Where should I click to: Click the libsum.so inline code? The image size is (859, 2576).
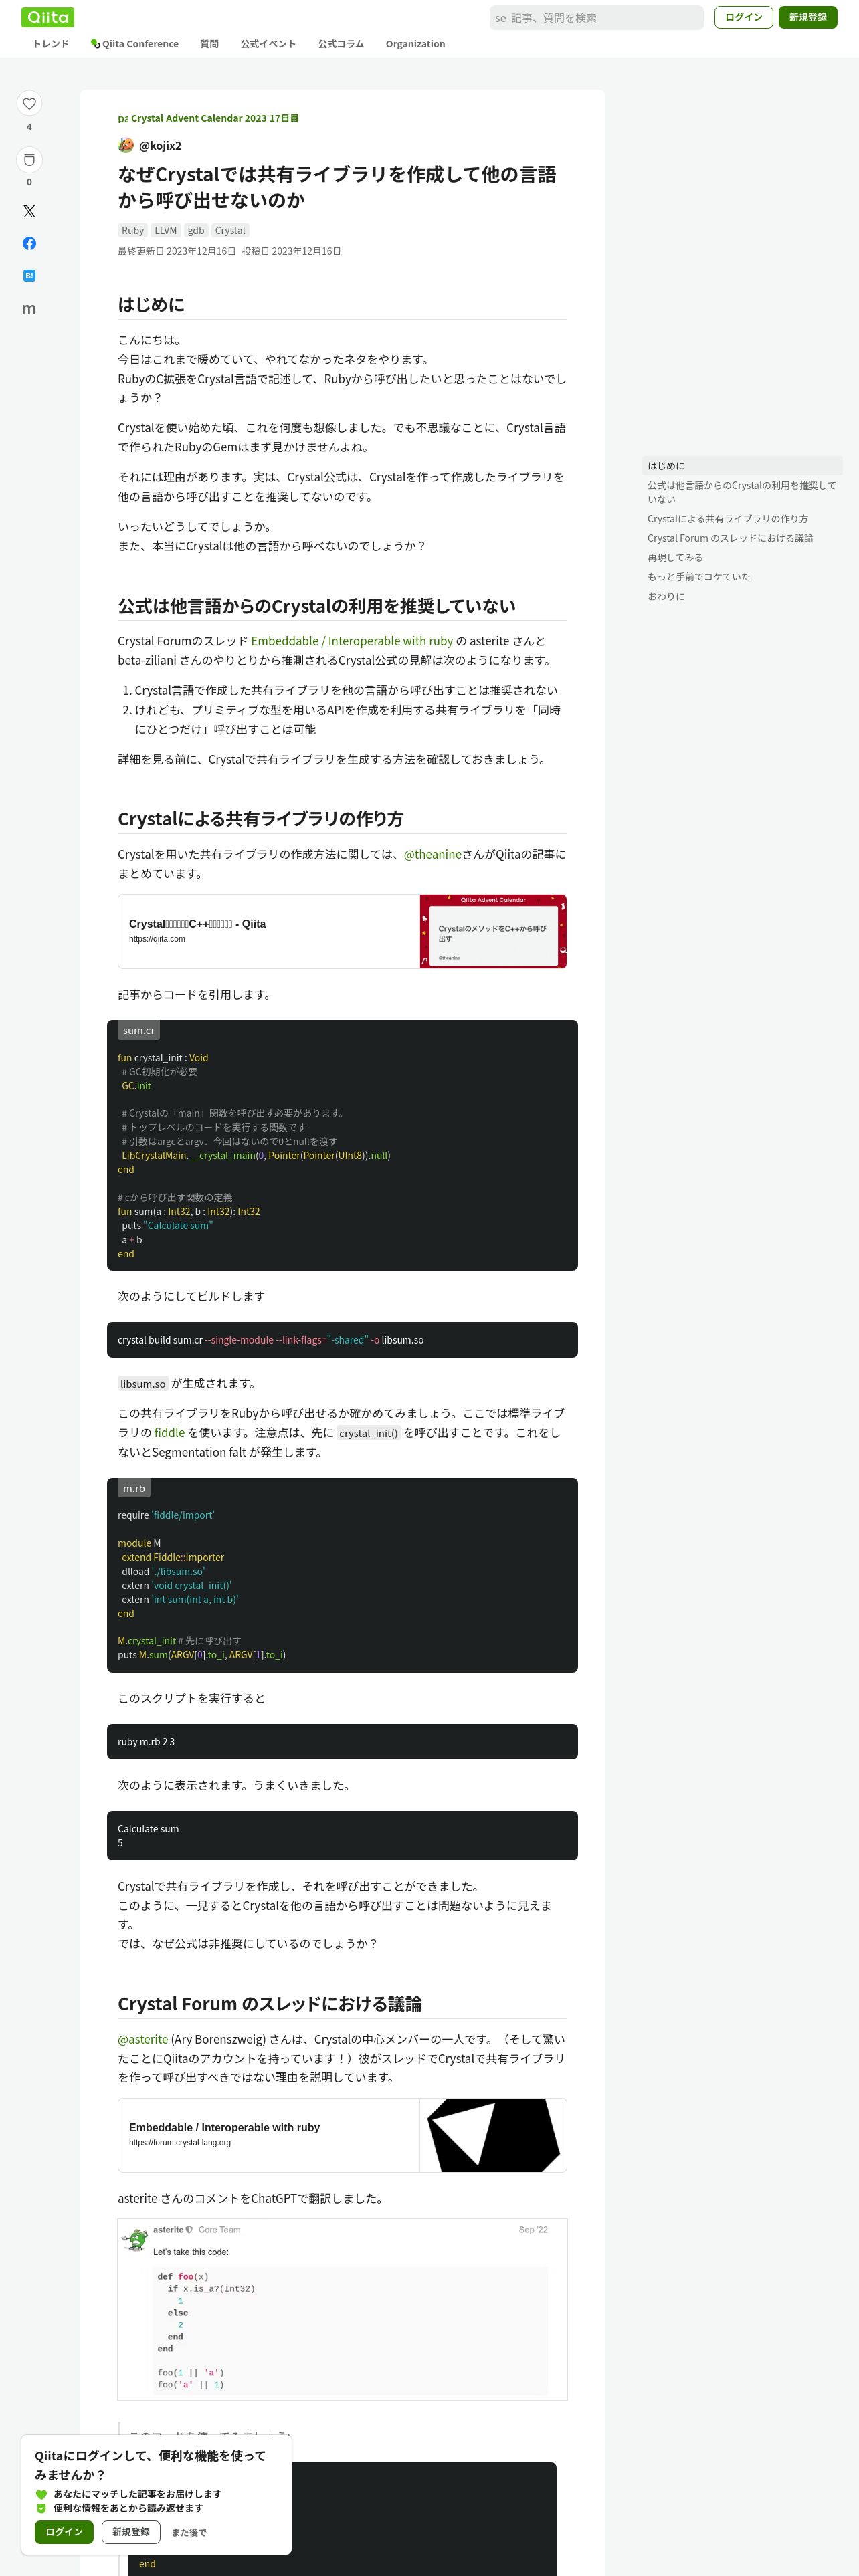(x=143, y=1384)
